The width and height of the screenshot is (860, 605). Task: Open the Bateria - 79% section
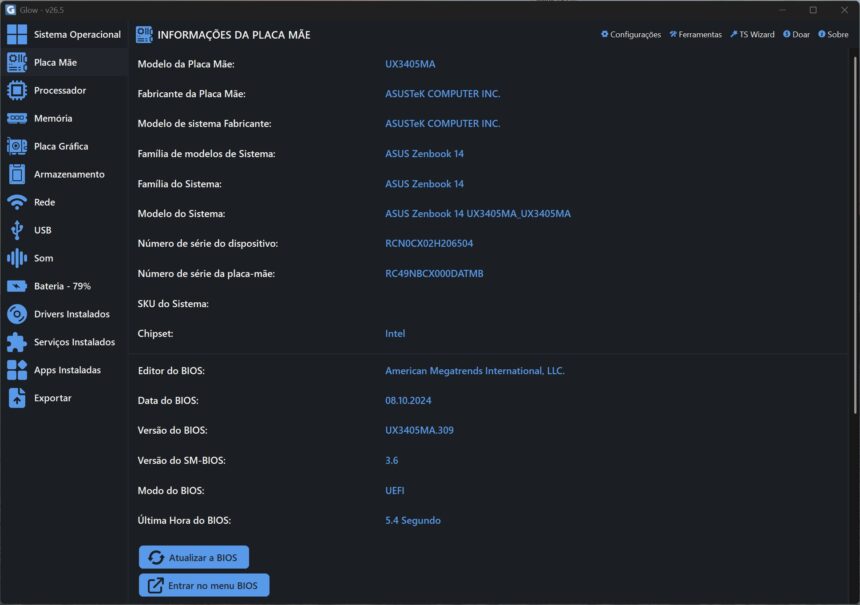62,286
